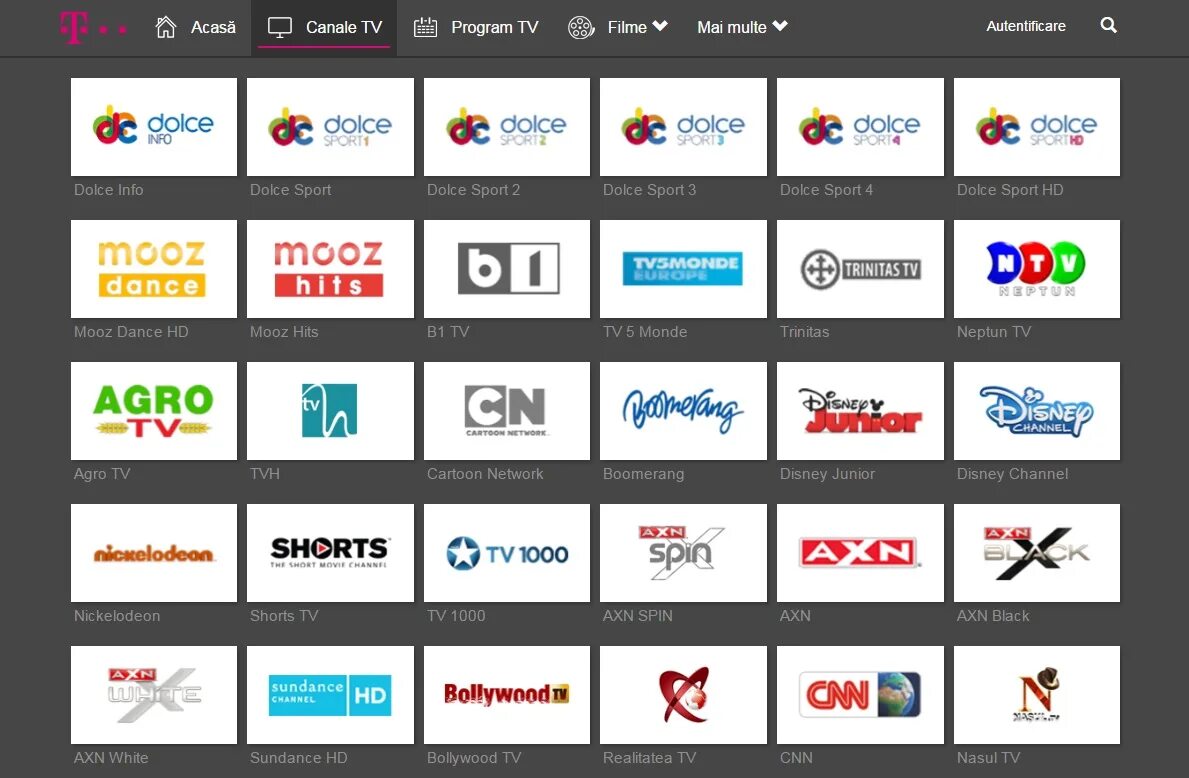
Task: Open the Dolce Sport 3 channel logo
Action: (683, 127)
